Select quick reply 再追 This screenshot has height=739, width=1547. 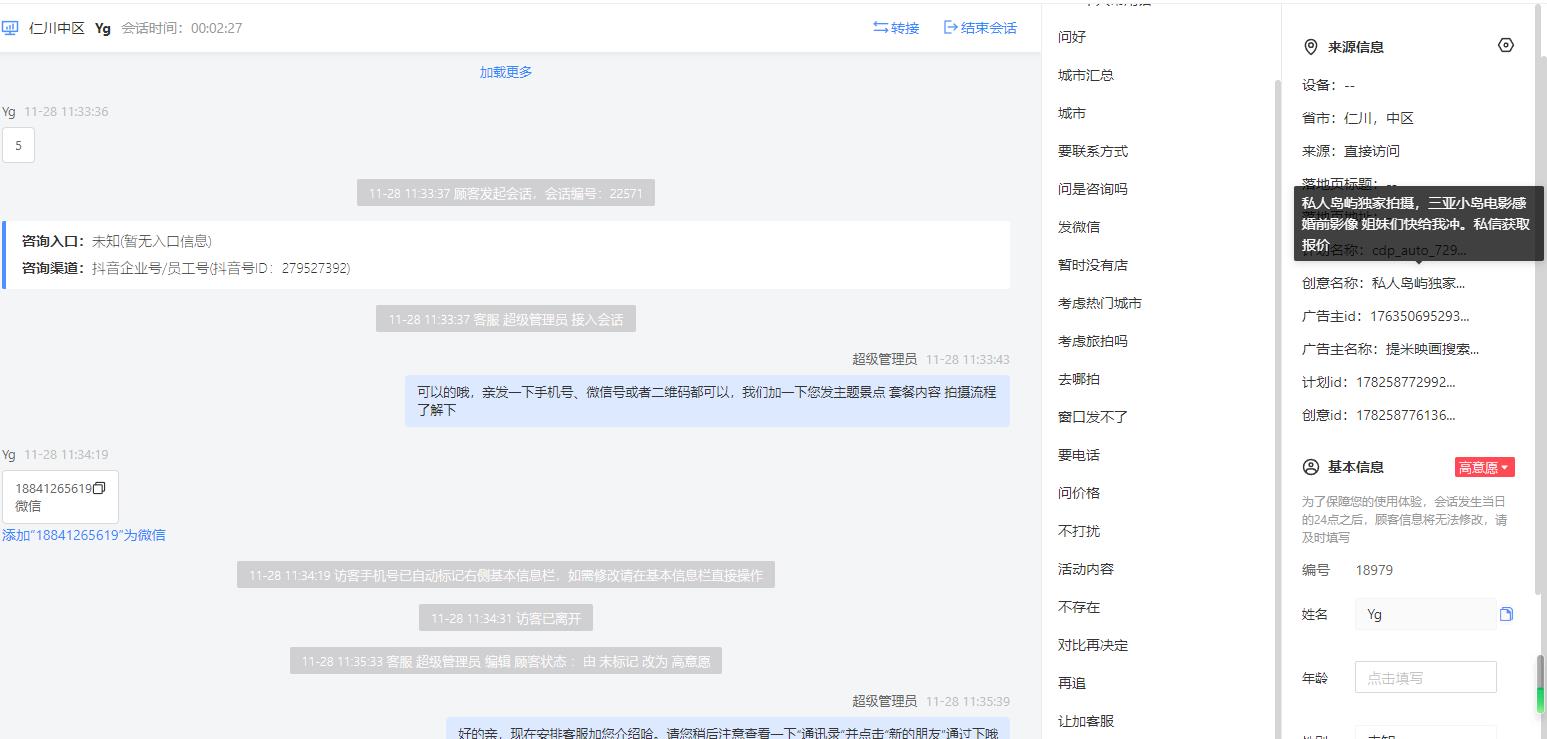(x=1072, y=683)
